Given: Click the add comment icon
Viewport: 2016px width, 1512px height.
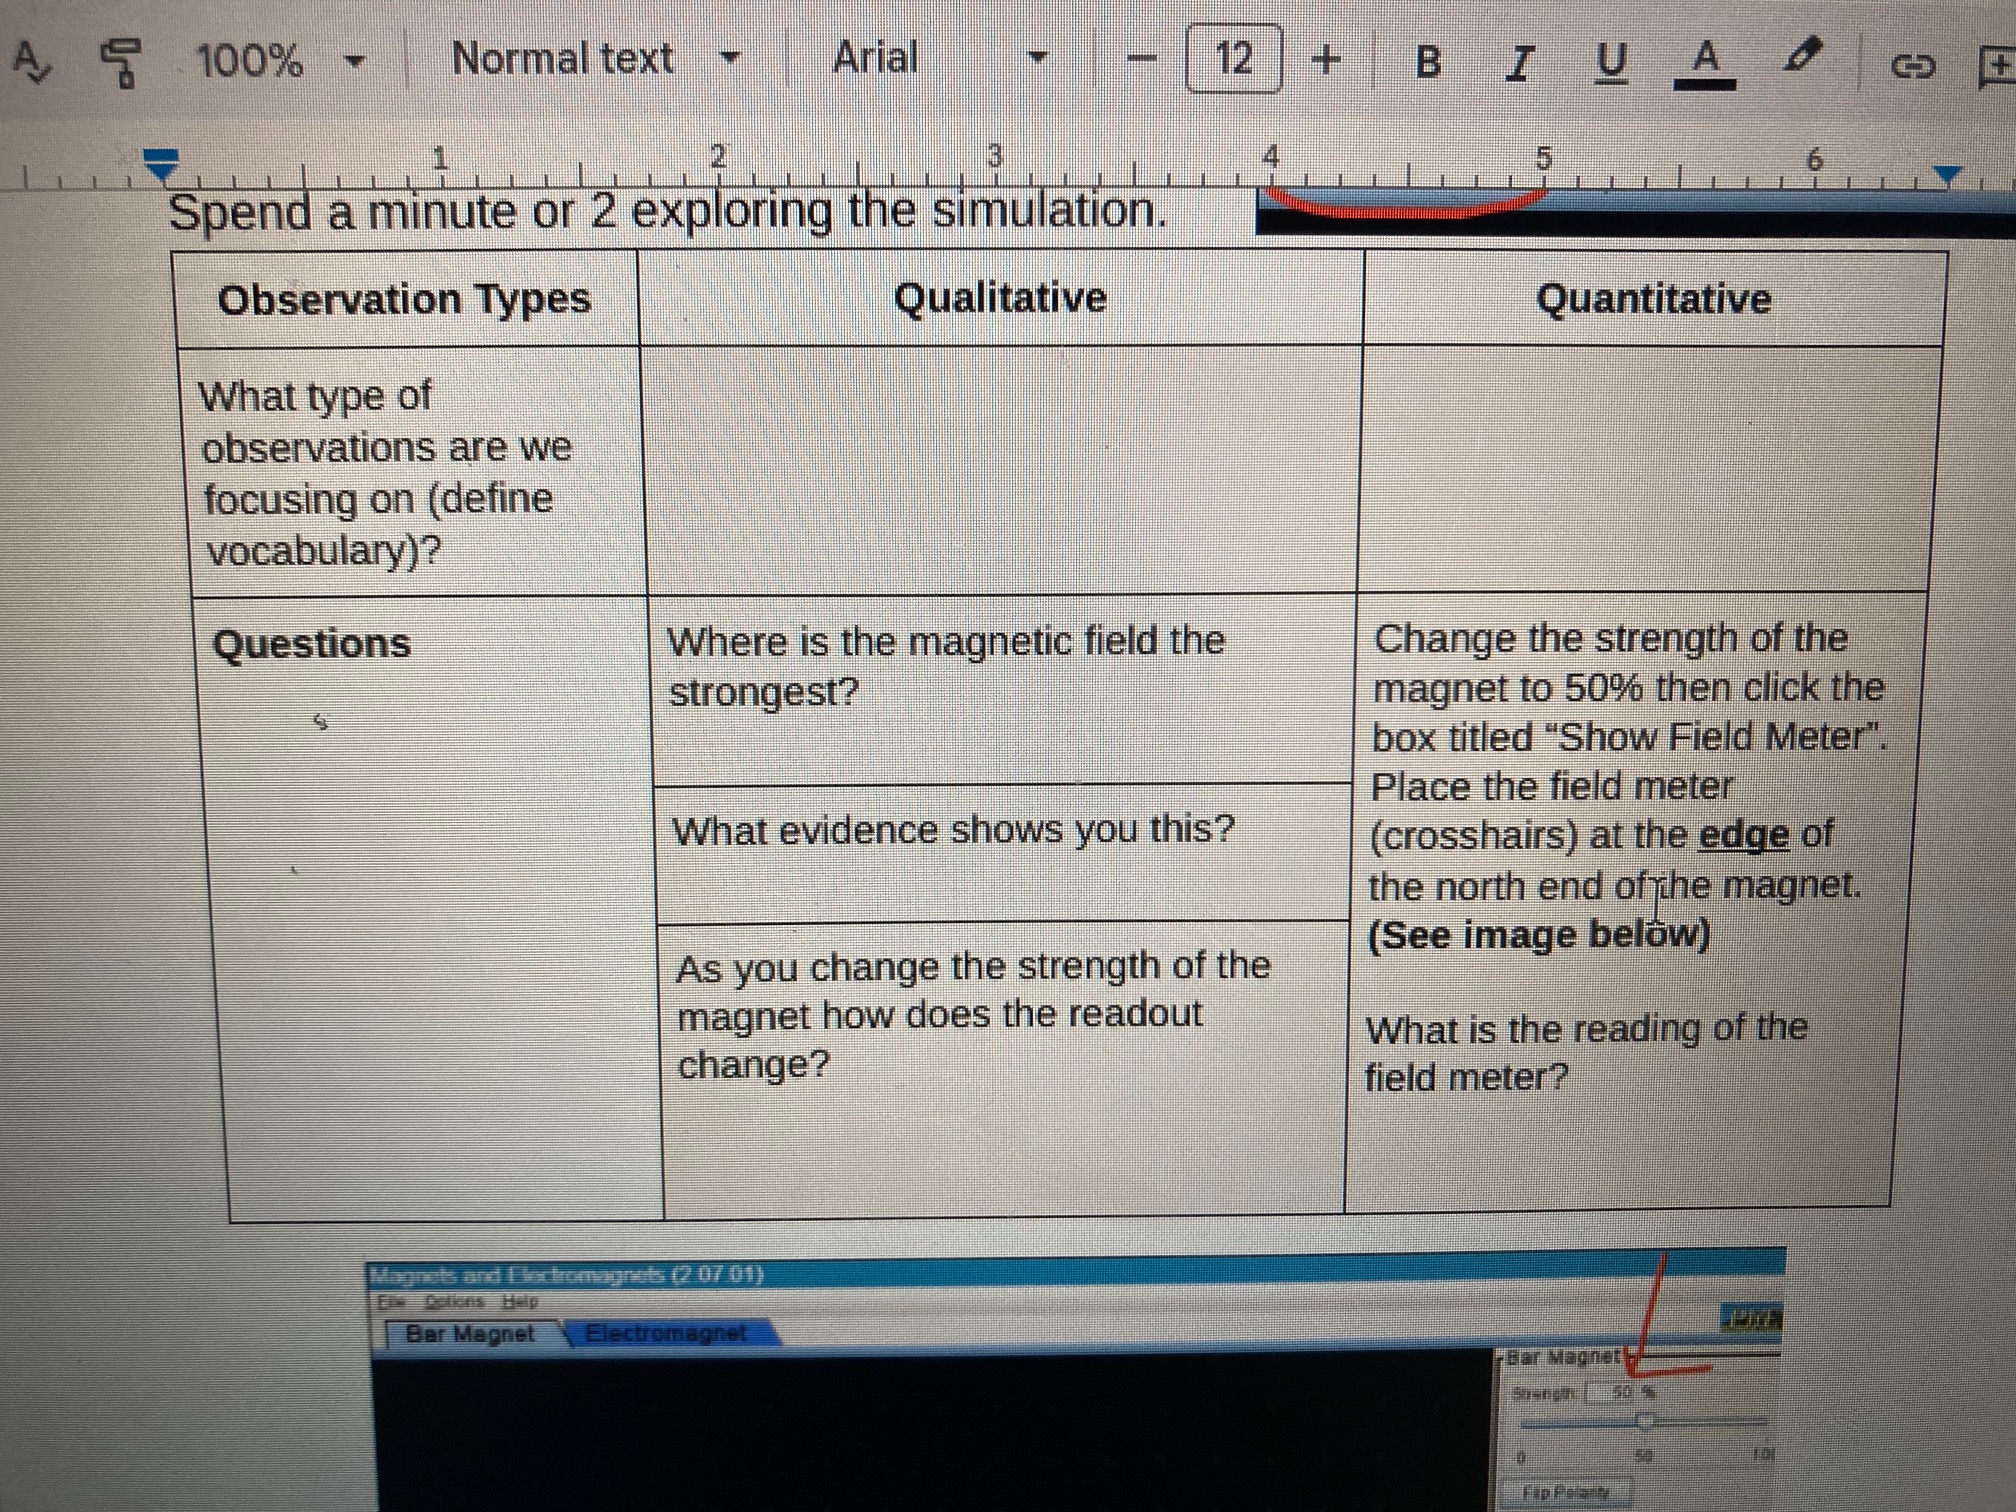Looking at the screenshot, I should (x=1997, y=68).
